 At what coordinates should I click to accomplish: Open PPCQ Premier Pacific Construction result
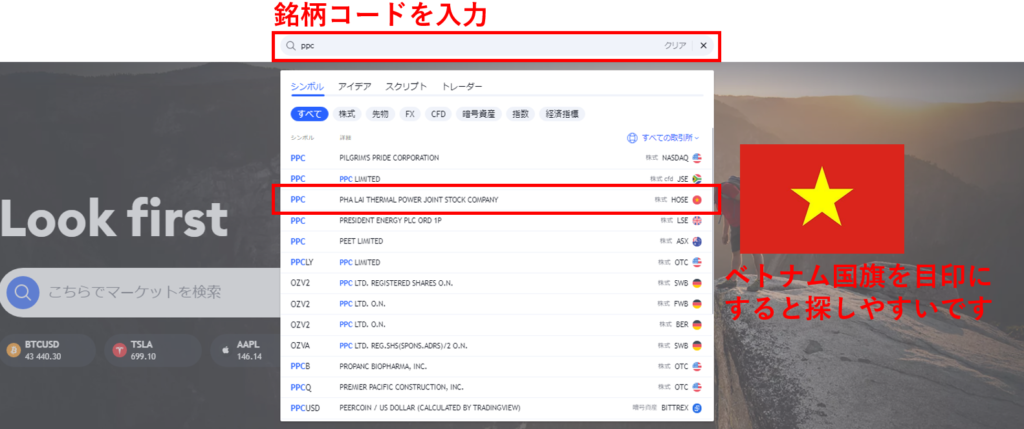pos(496,387)
